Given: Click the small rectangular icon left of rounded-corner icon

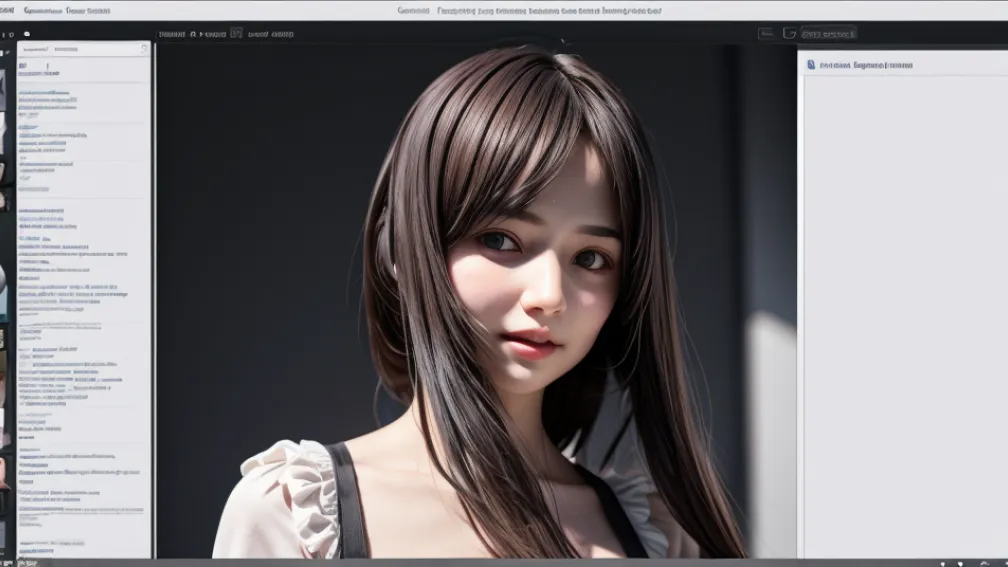Looking at the screenshot, I should [x=766, y=33].
